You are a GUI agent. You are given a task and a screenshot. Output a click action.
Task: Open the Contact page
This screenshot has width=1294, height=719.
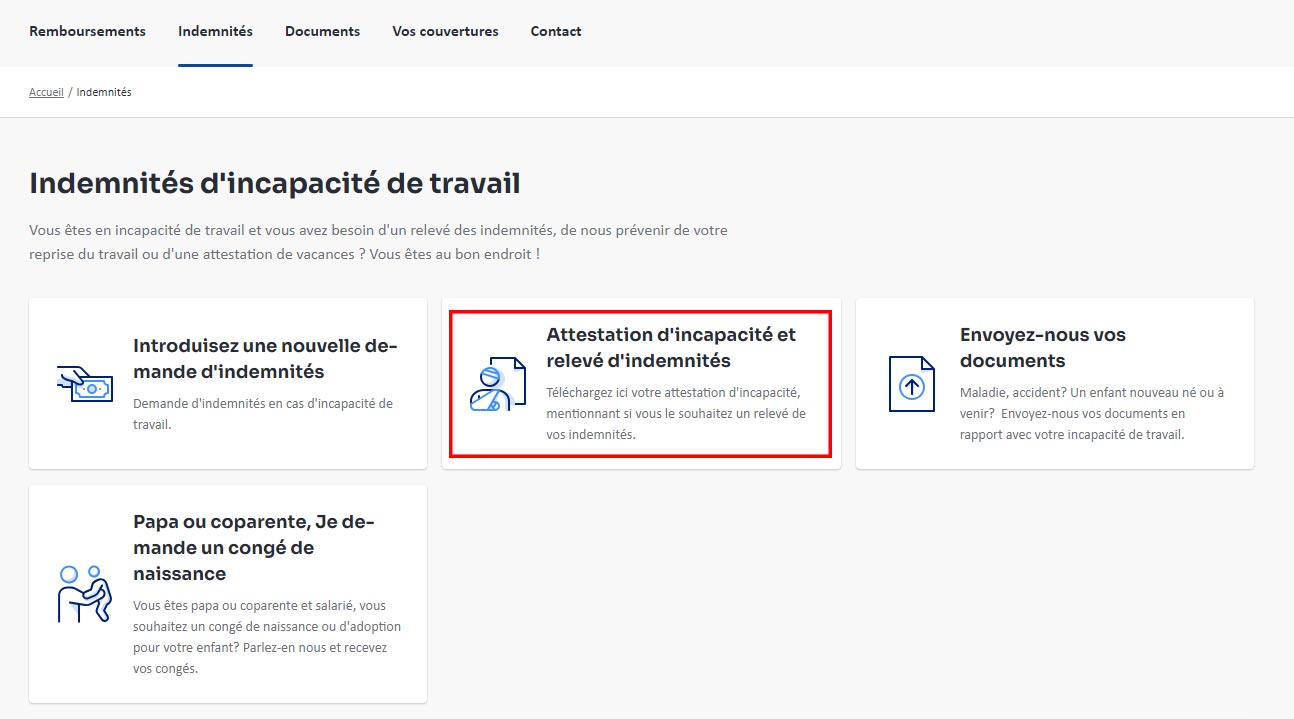(556, 31)
